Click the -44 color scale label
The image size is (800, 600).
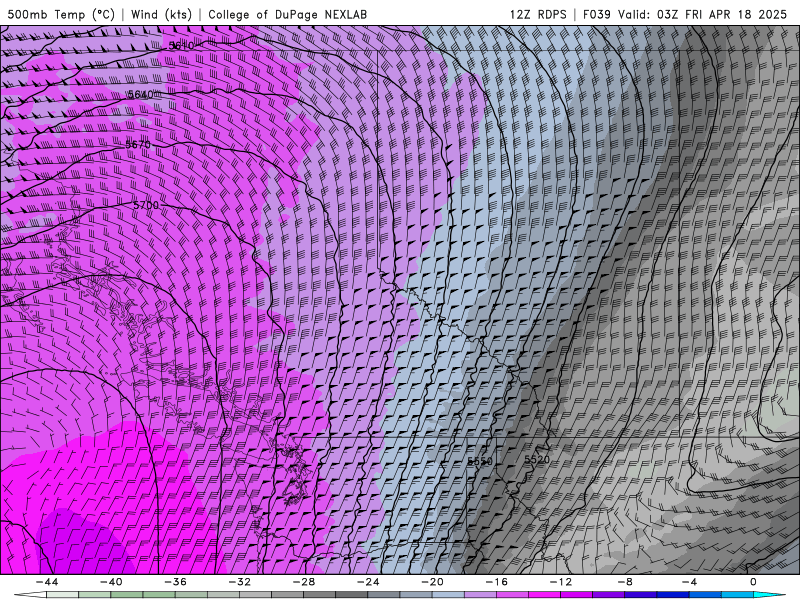(x=47, y=582)
